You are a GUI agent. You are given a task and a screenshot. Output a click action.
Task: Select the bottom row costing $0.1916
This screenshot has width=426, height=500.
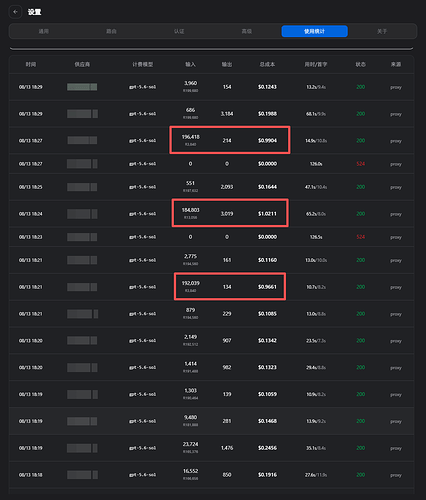[211, 475]
